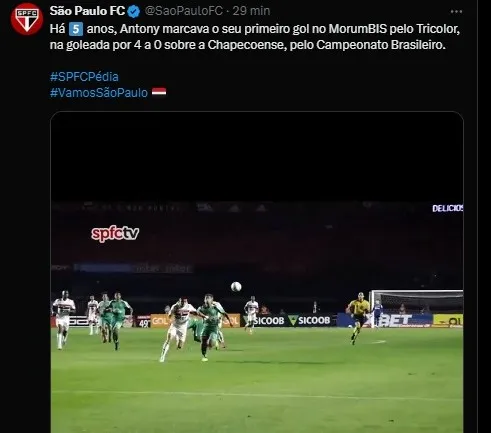Play the embedded Antony goal video
The image size is (491, 433).
point(257,272)
